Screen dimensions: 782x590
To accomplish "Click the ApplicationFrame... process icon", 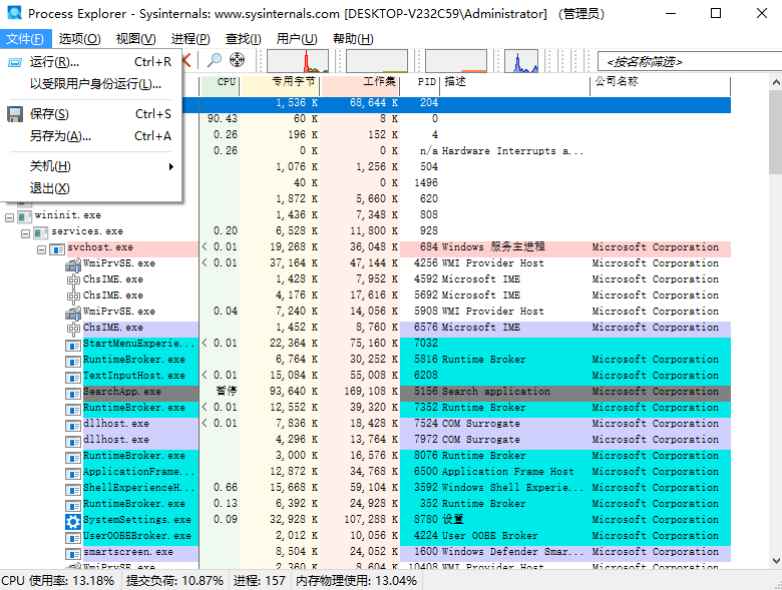I will (73, 473).
